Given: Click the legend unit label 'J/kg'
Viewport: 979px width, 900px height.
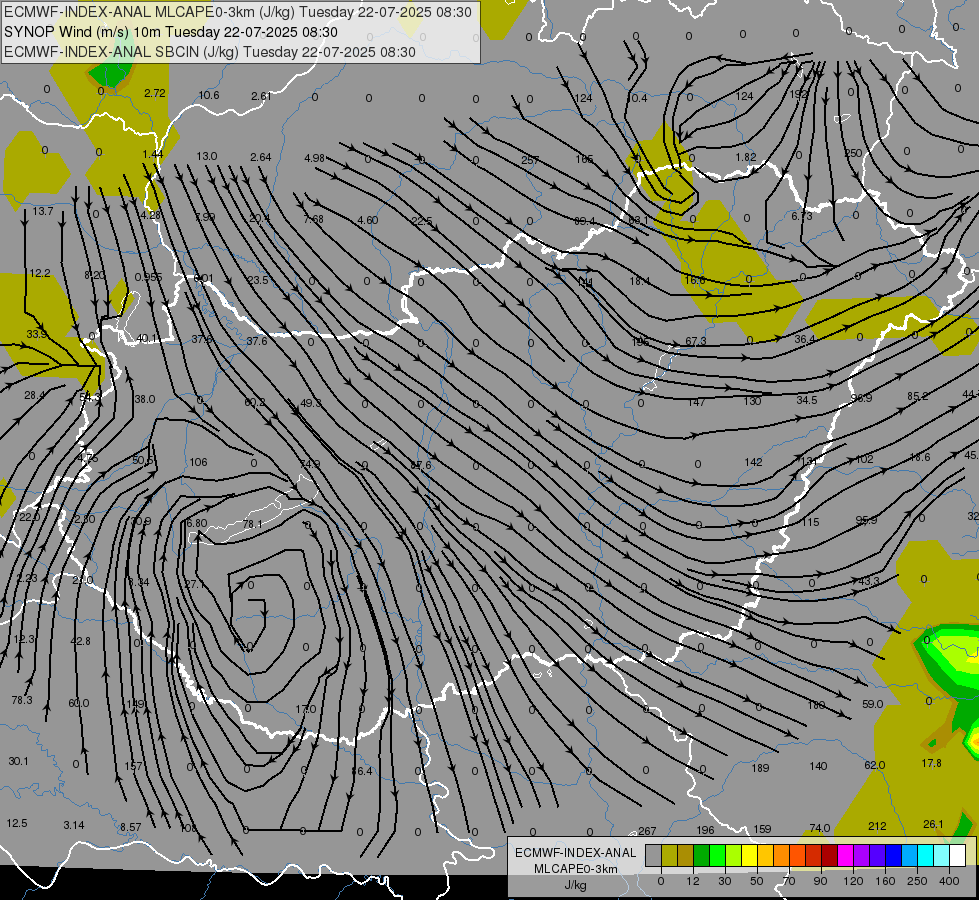Looking at the screenshot, I should point(576,884).
